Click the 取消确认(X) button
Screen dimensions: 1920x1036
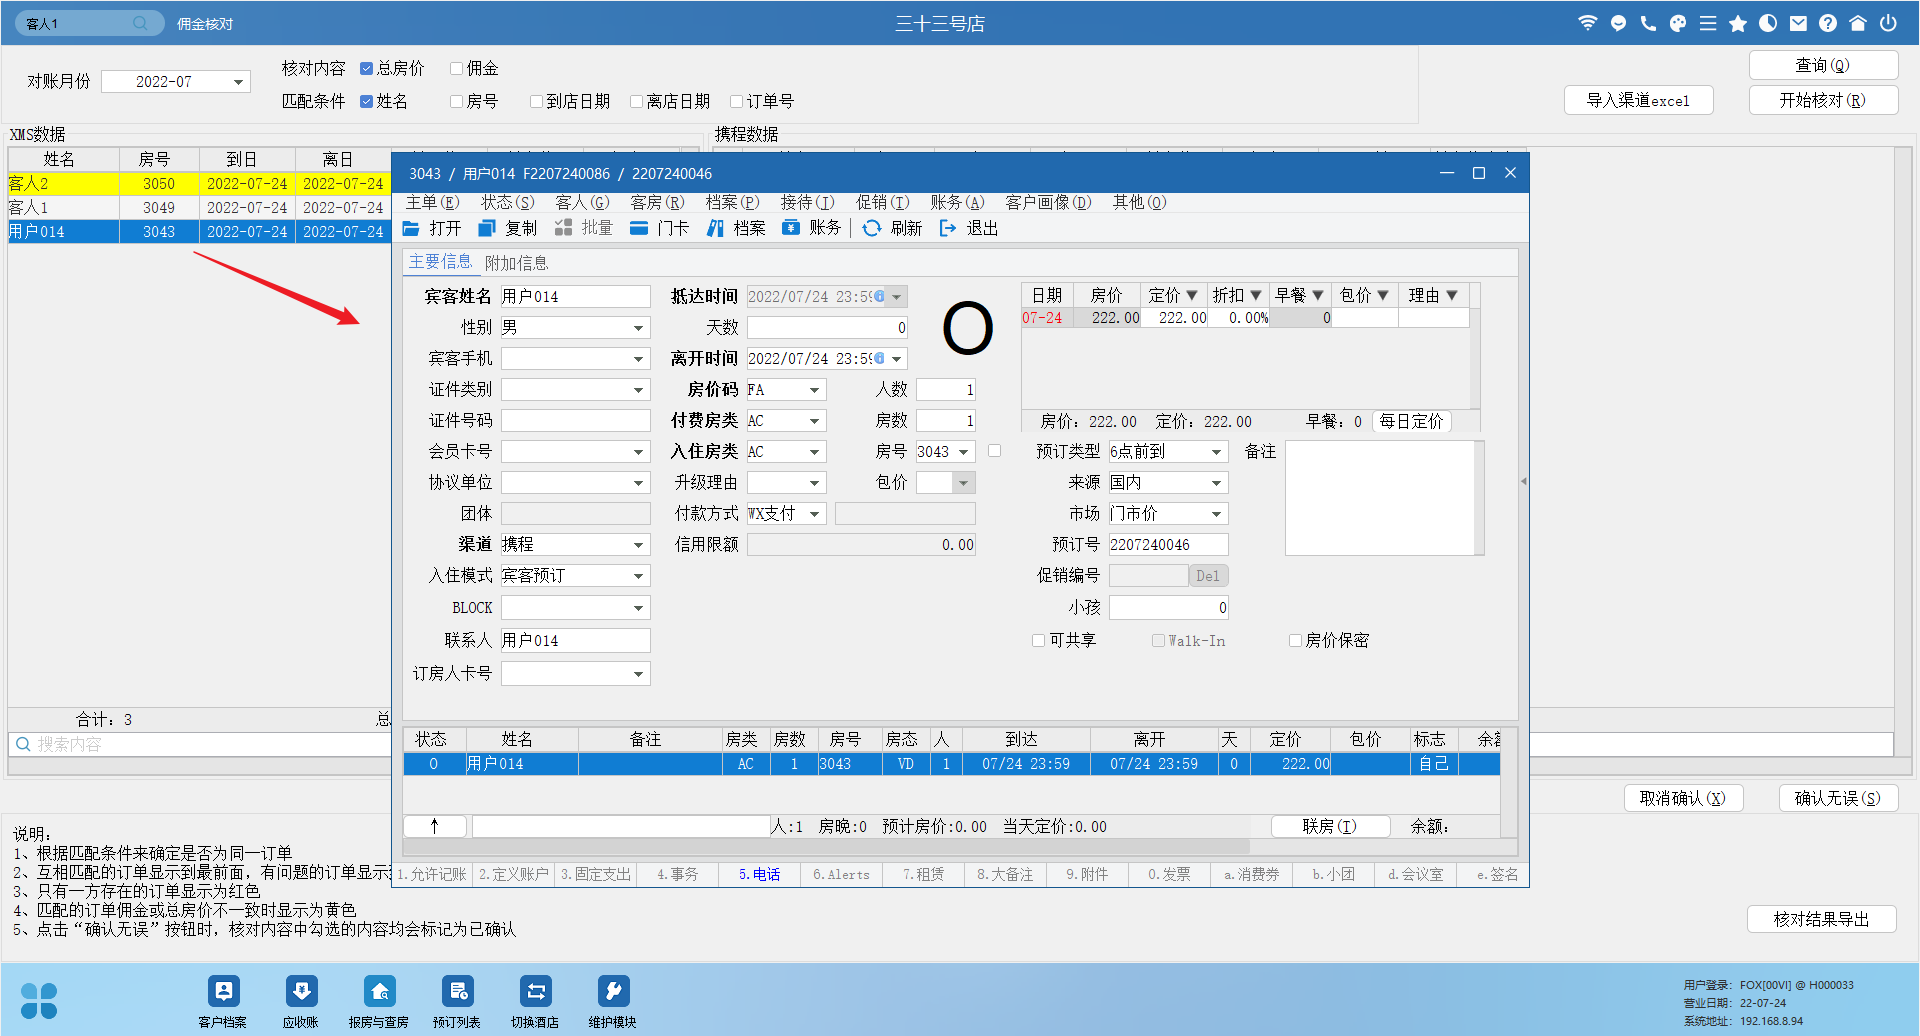1683,798
